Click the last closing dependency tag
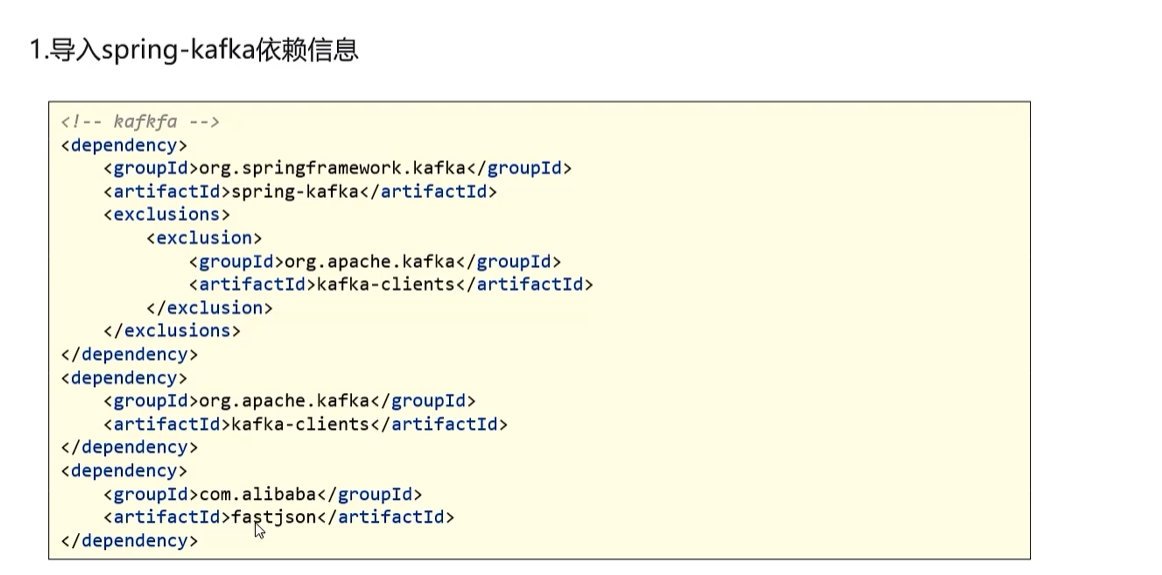The width and height of the screenshot is (1162, 575). [x=130, y=541]
